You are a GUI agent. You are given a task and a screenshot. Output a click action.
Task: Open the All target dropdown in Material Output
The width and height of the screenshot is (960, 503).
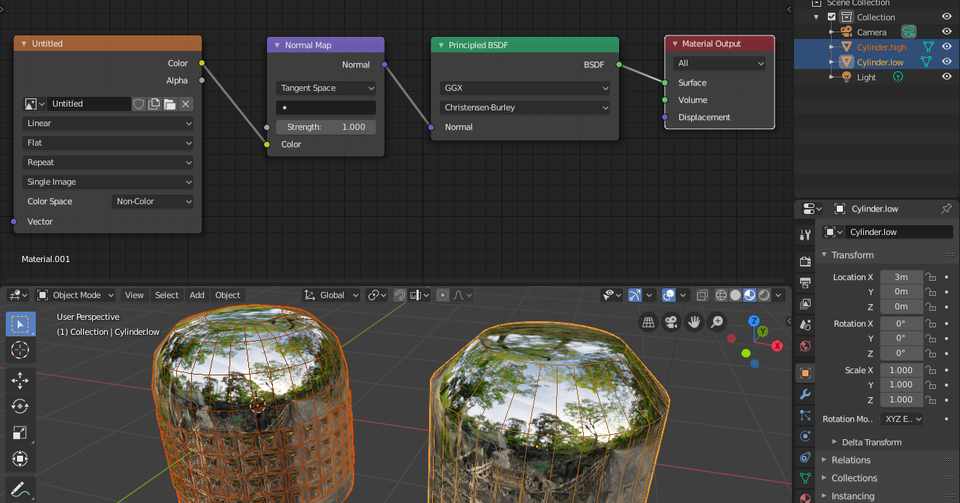pos(720,63)
